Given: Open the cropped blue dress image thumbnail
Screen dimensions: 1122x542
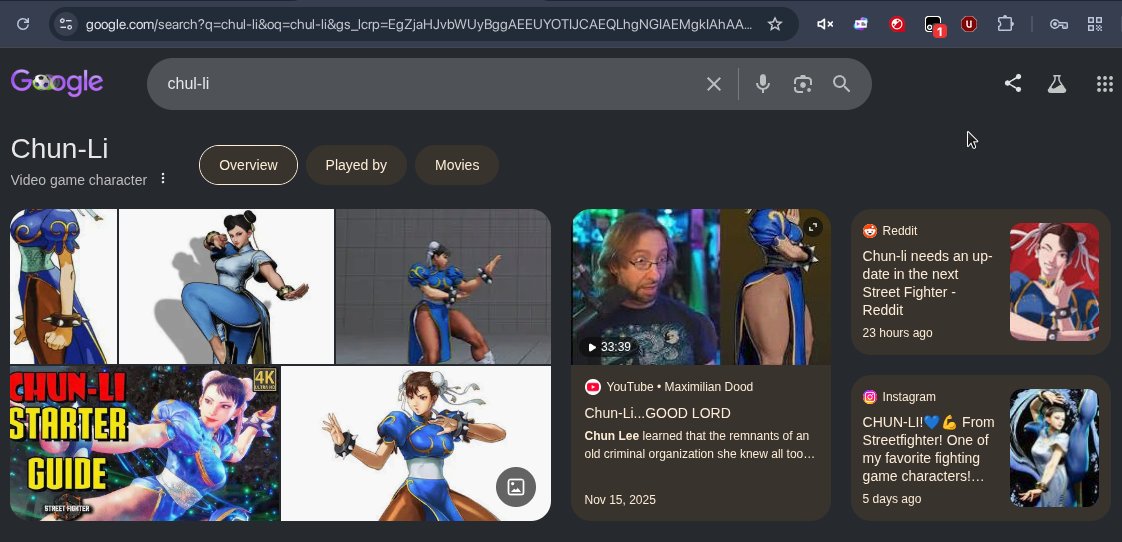Looking at the screenshot, I should tap(63, 286).
